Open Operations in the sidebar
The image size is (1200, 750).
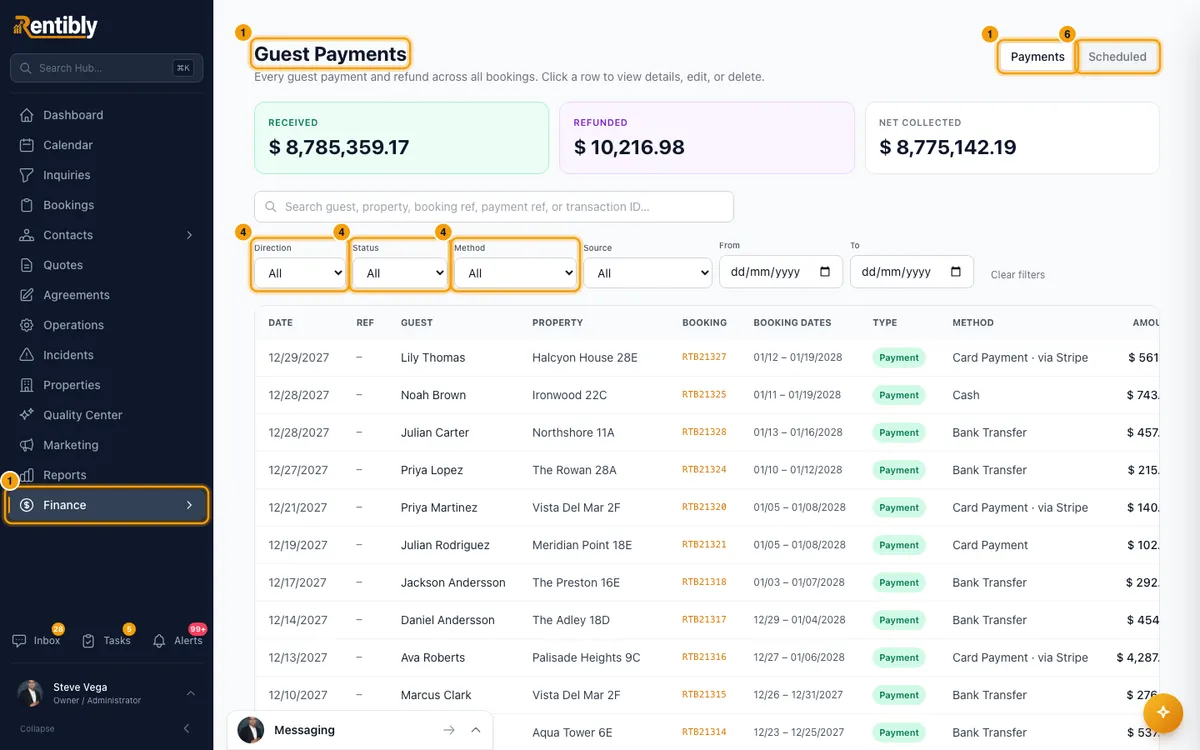tap(106, 325)
